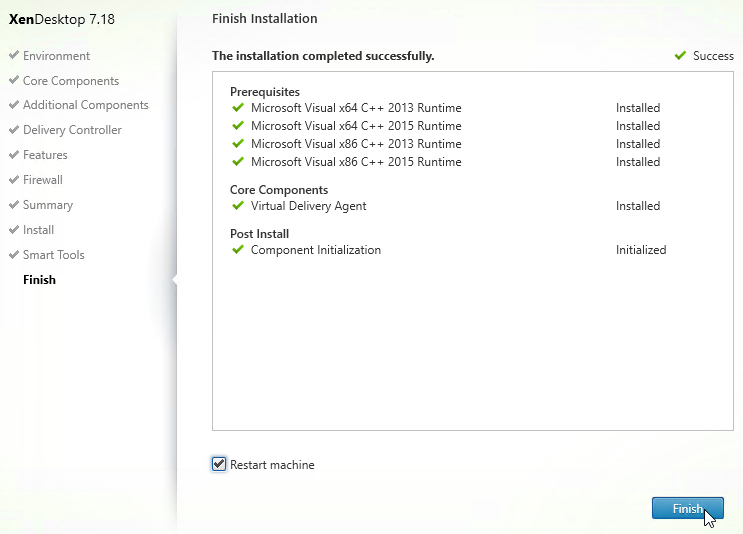Open the Delivery Controller step
The image size is (743, 534).
pyautogui.click(x=72, y=130)
